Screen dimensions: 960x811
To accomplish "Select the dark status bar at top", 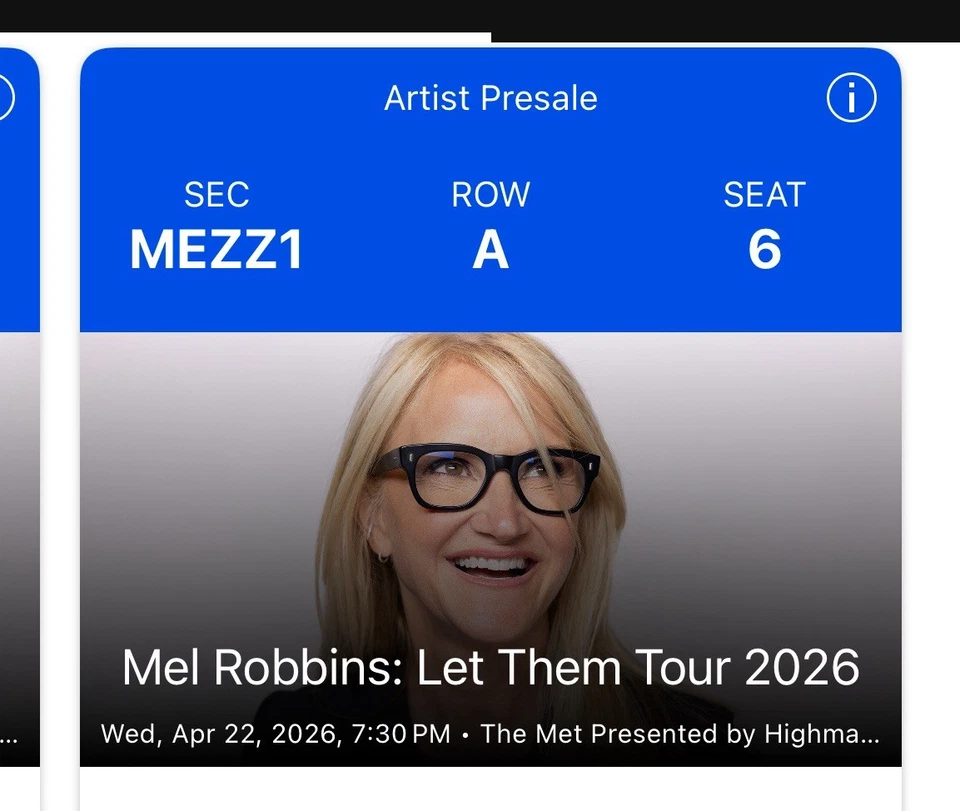I will [x=480, y=15].
